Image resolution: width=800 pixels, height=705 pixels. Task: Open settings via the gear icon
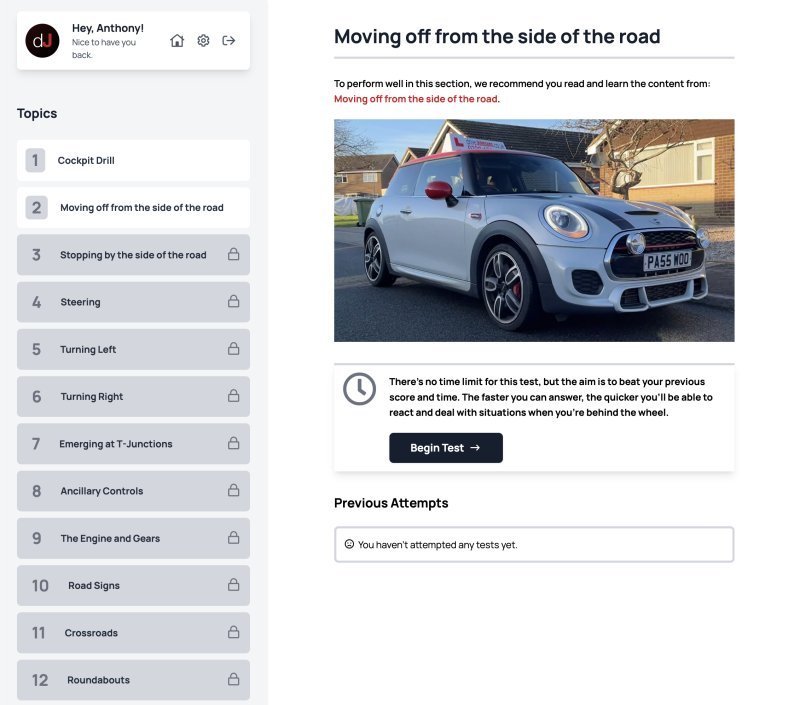203,41
